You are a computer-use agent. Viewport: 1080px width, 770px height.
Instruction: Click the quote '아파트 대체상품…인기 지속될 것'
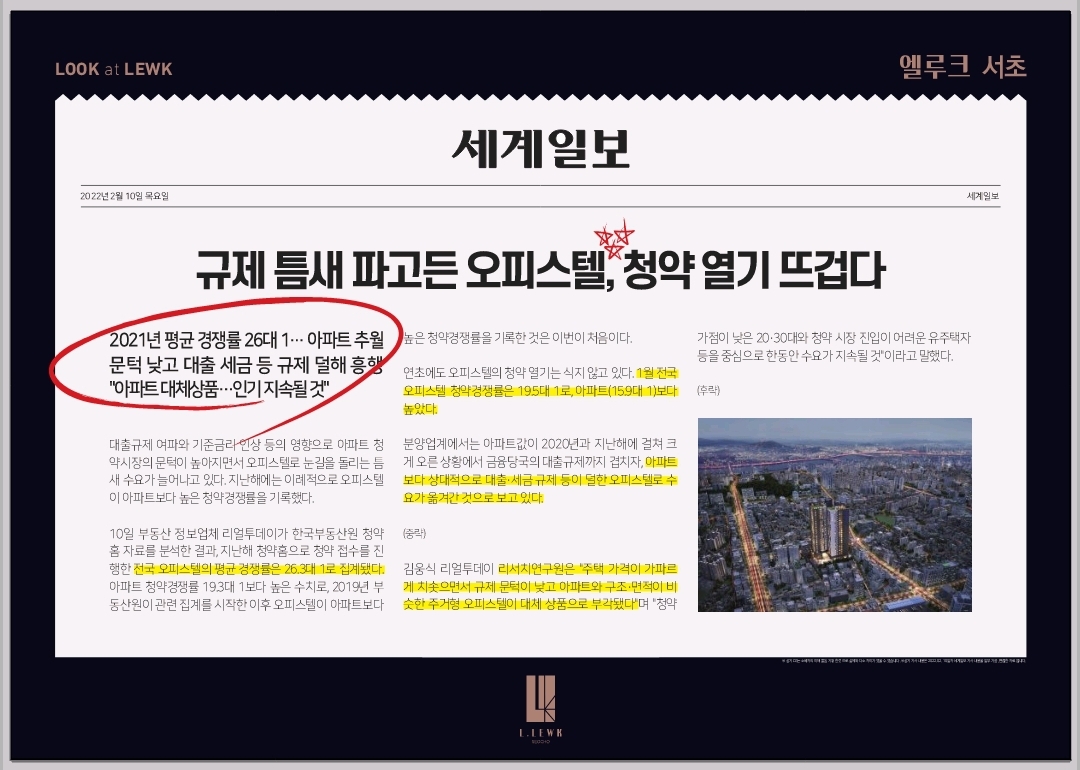pos(220,389)
